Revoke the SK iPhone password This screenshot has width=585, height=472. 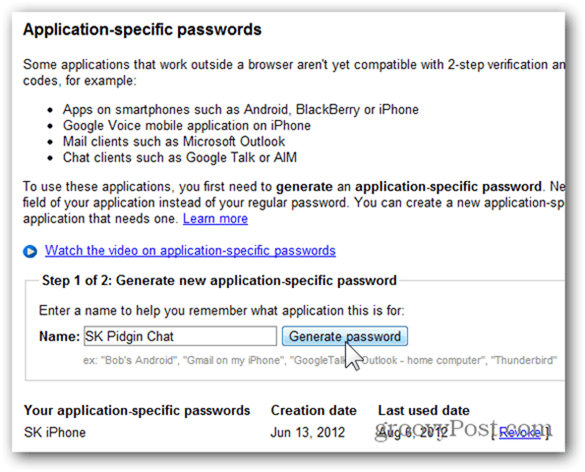520,432
